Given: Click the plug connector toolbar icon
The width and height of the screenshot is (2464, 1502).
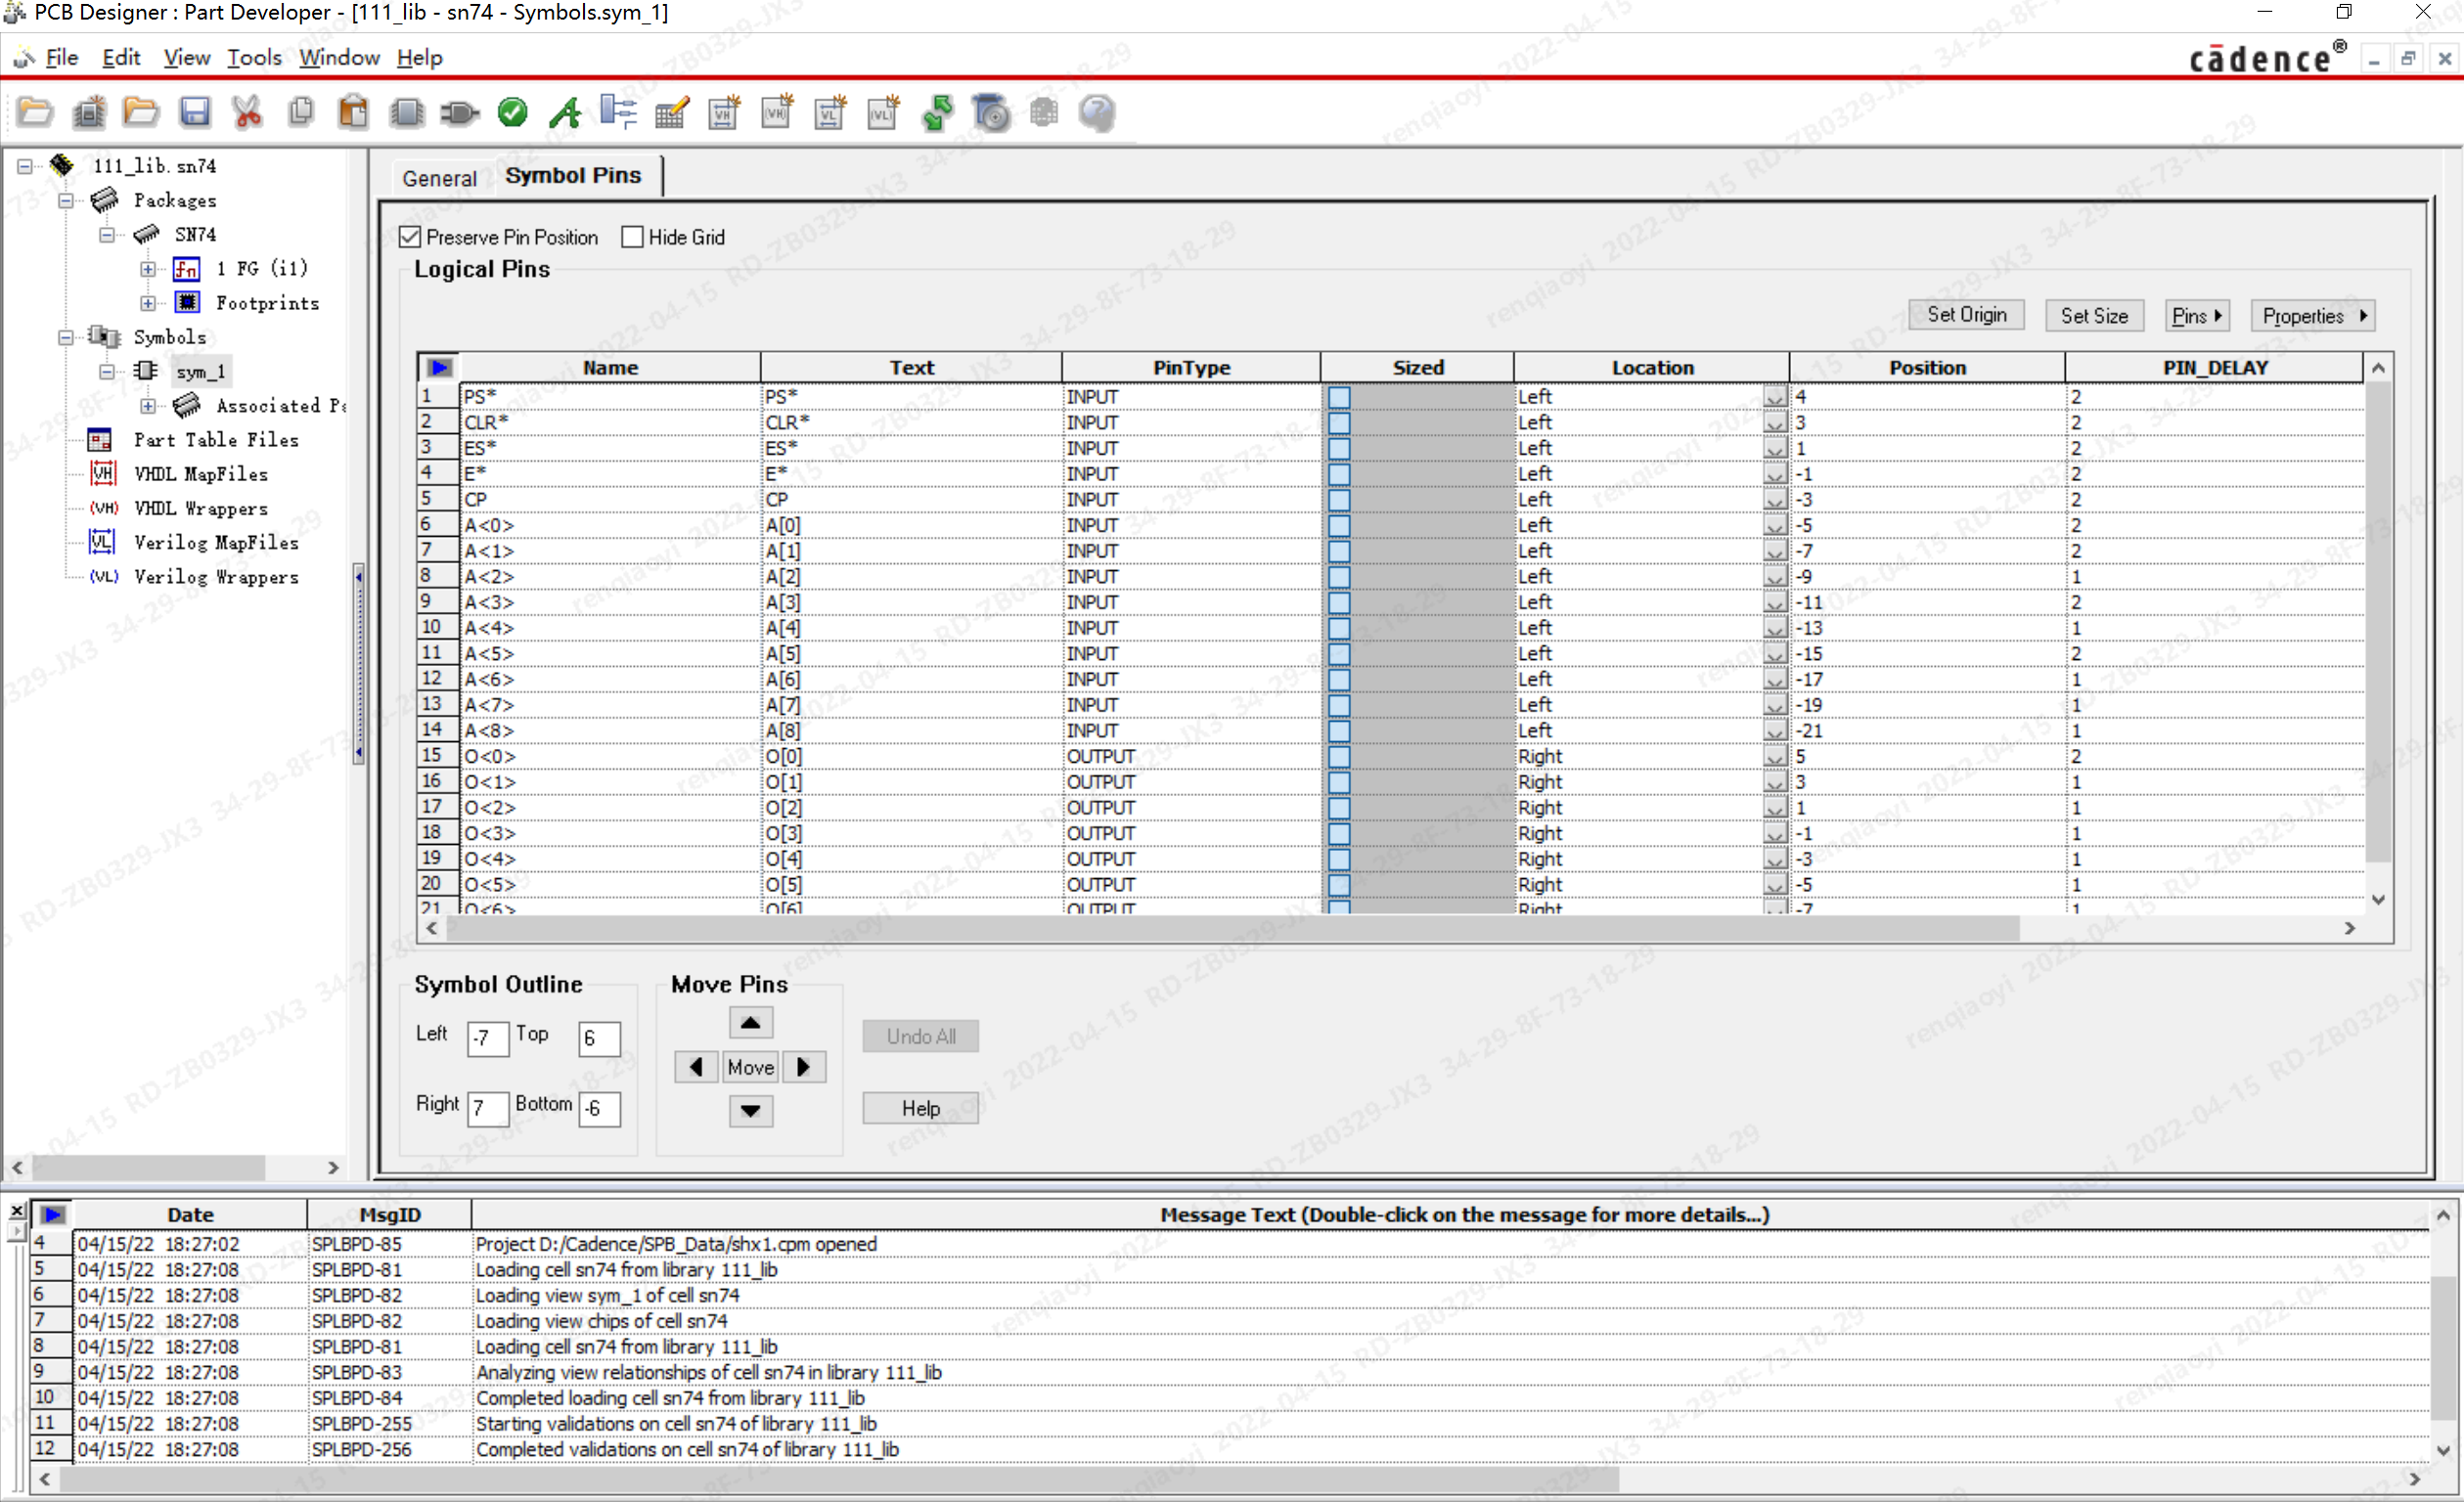Looking at the screenshot, I should pos(459,112).
